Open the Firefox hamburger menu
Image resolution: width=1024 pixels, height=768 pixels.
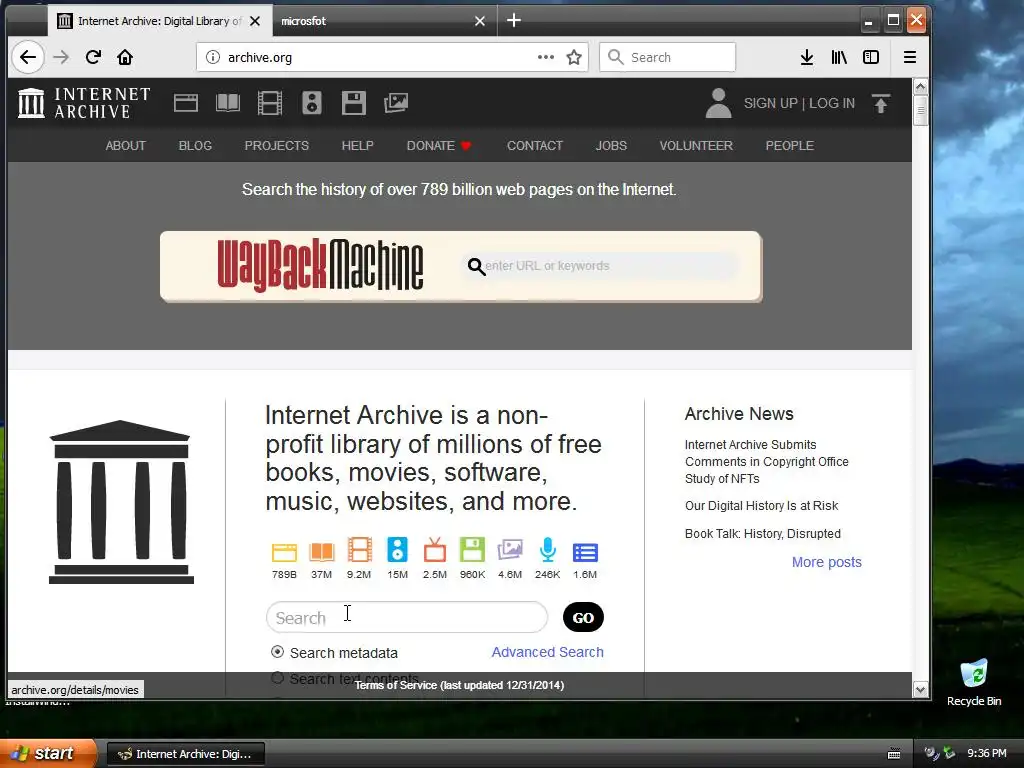tap(910, 57)
